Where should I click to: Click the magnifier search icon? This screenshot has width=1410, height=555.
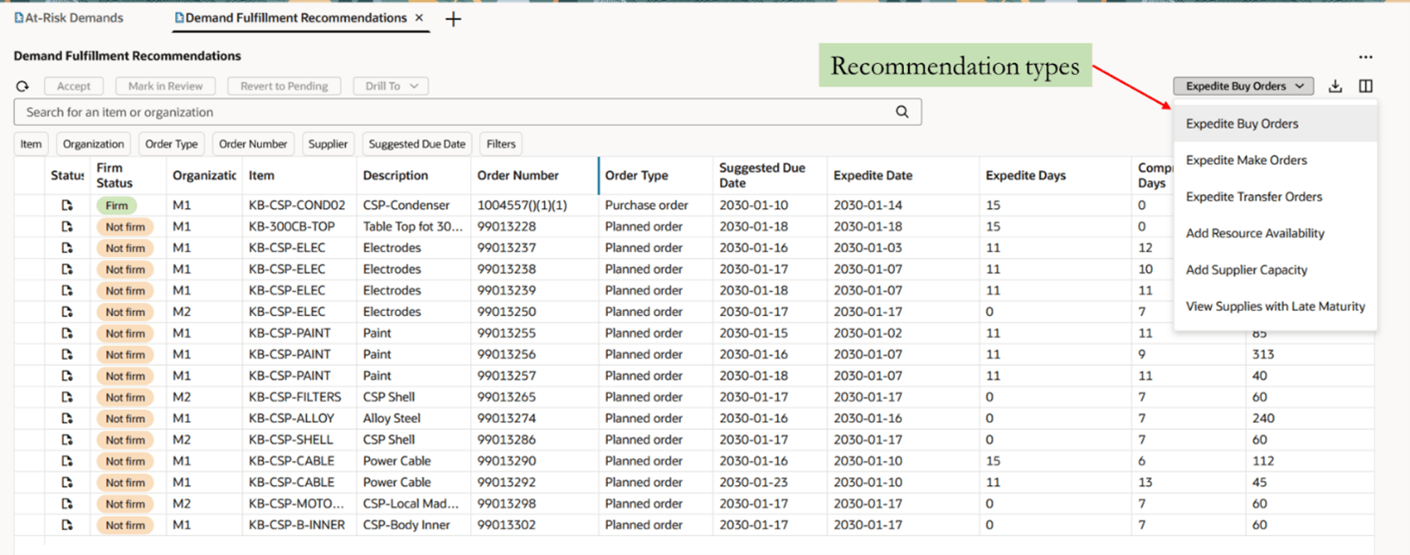[x=902, y=112]
